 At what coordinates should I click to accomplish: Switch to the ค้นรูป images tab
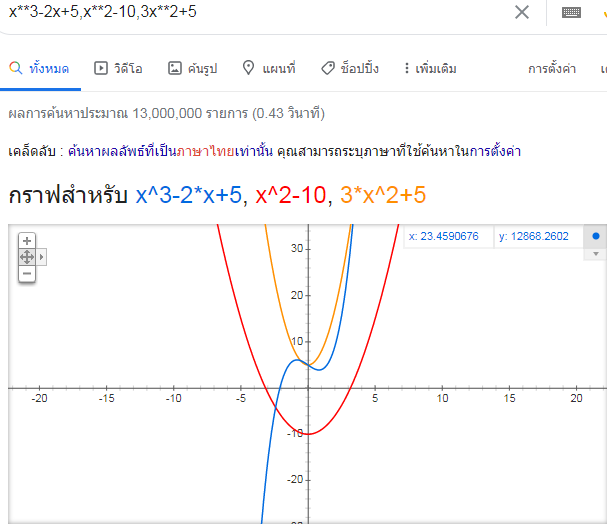pos(192,69)
